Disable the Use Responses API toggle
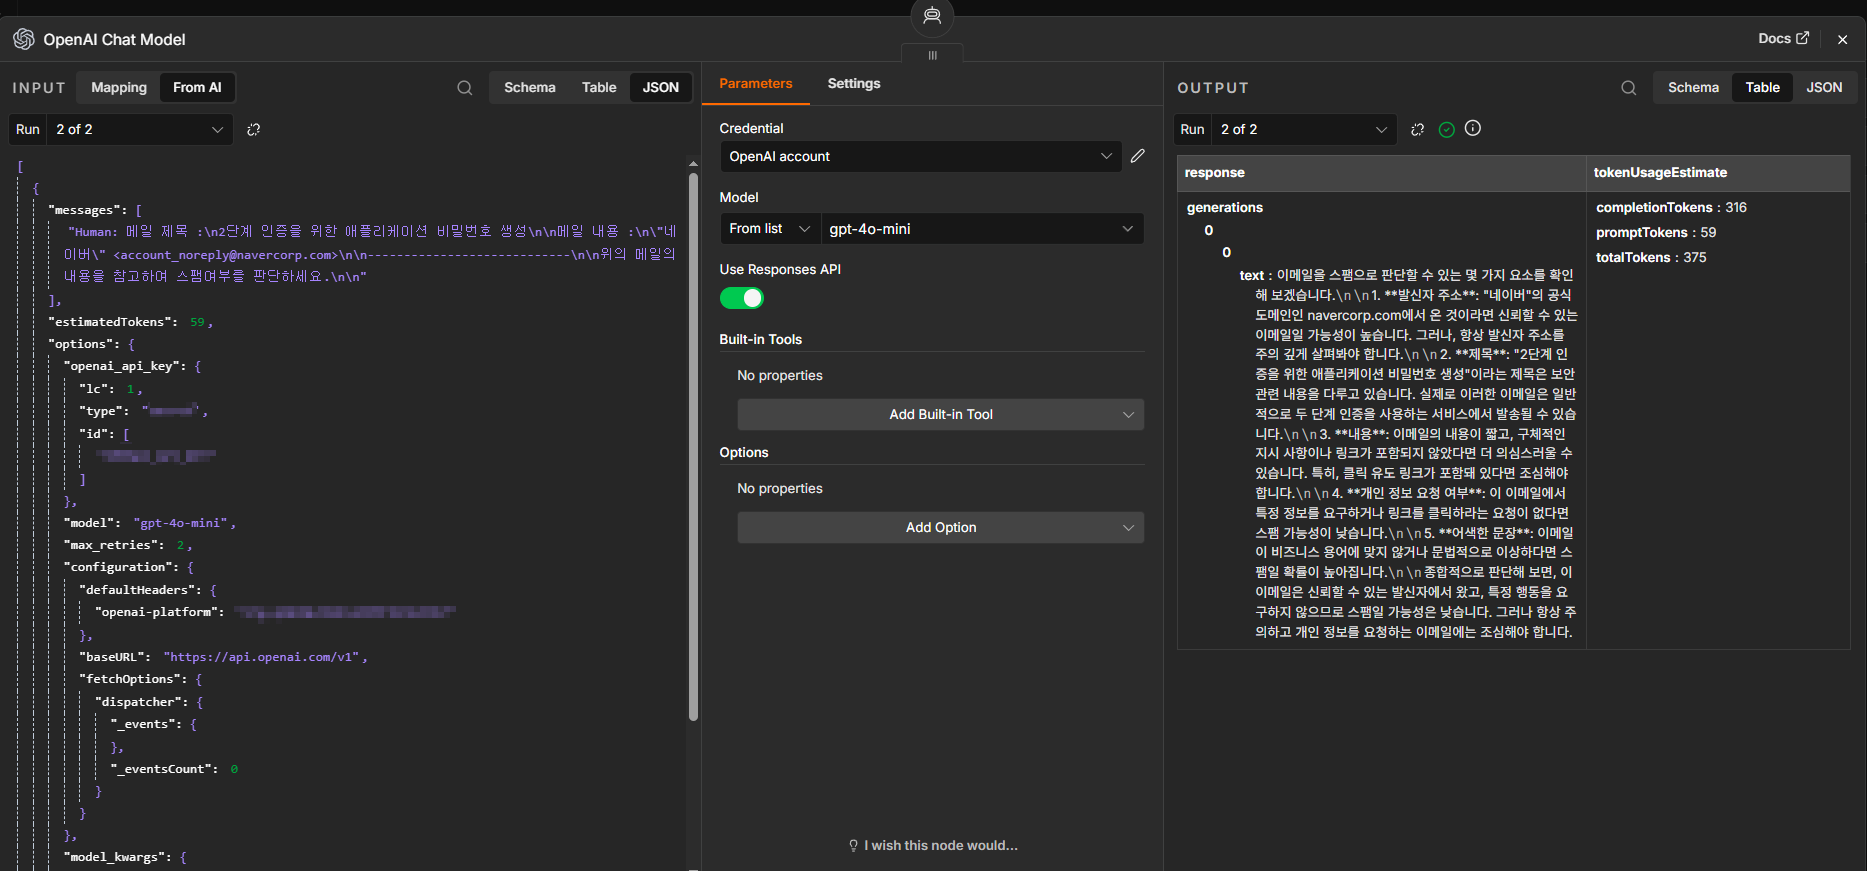The image size is (1867, 871). (742, 298)
